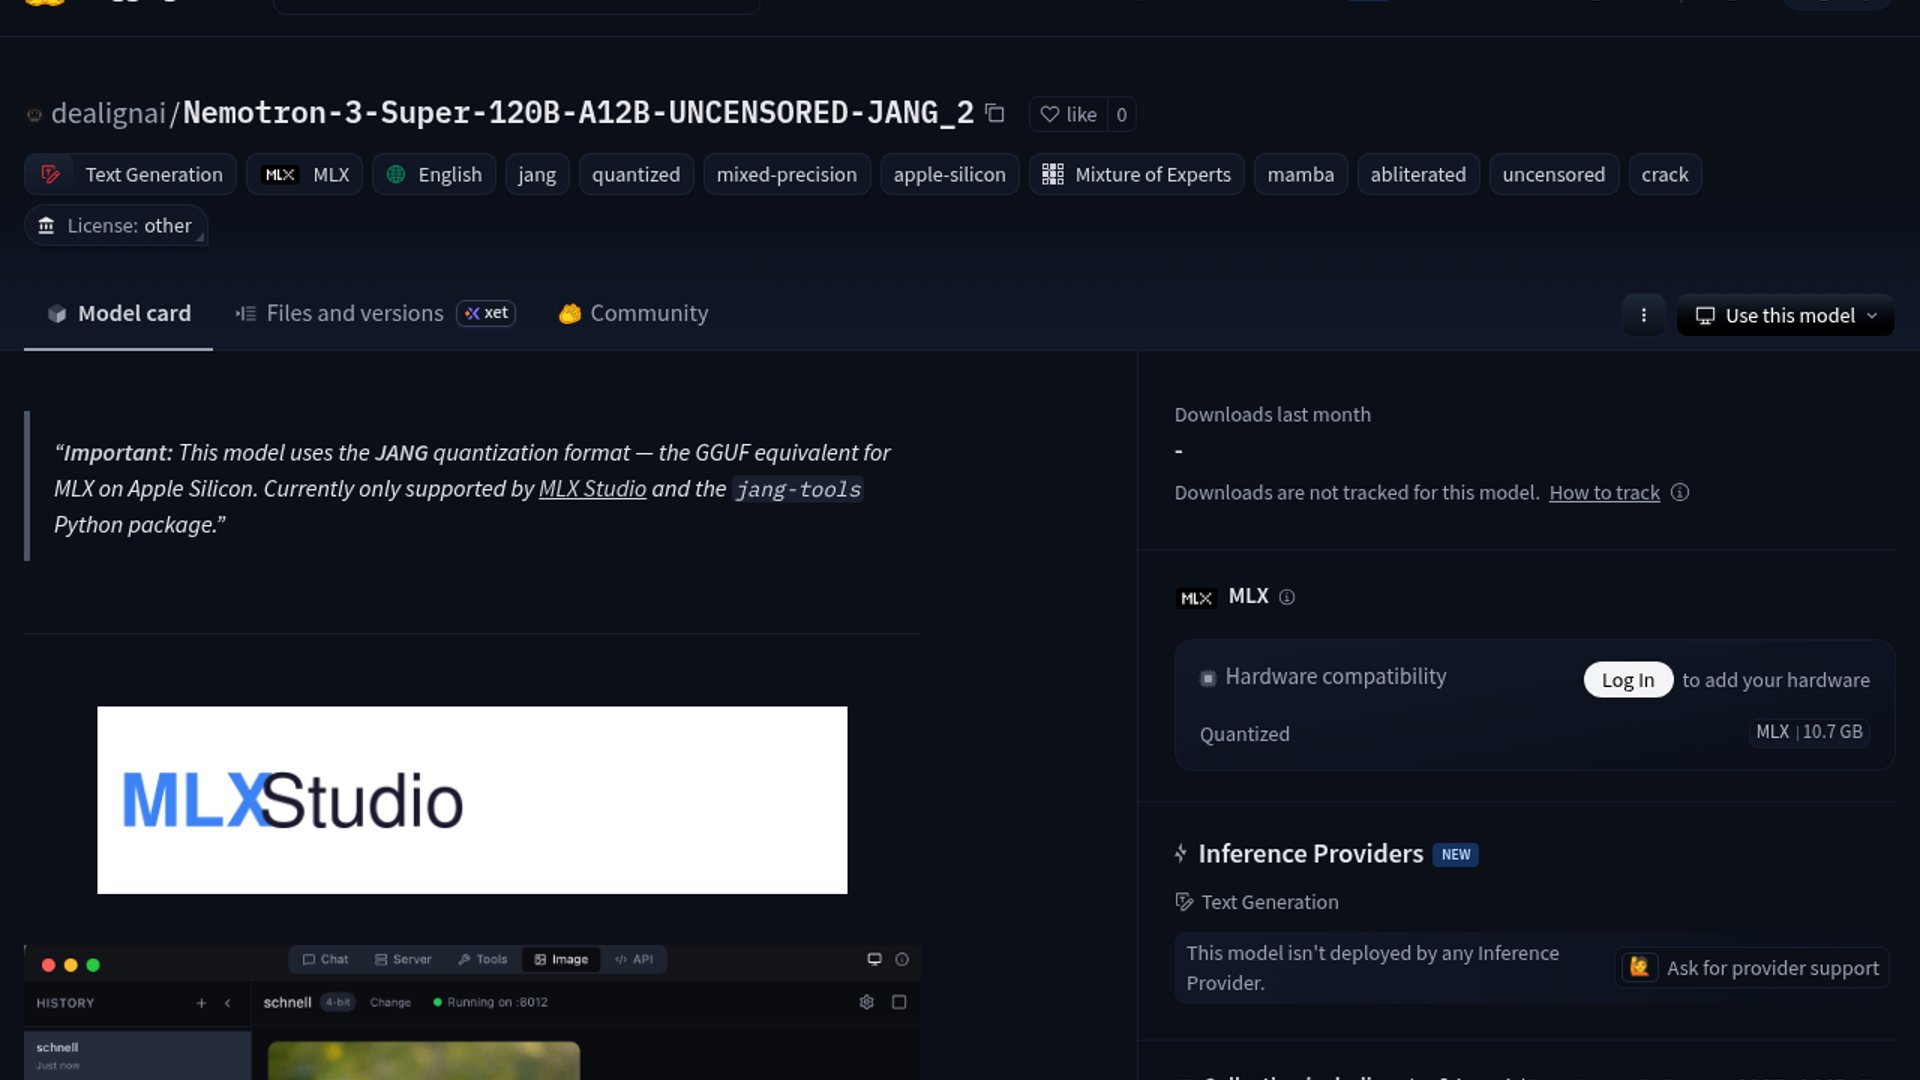This screenshot has width=1920, height=1080.
Task: Click the like heart button
Action: click(x=1068, y=114)
